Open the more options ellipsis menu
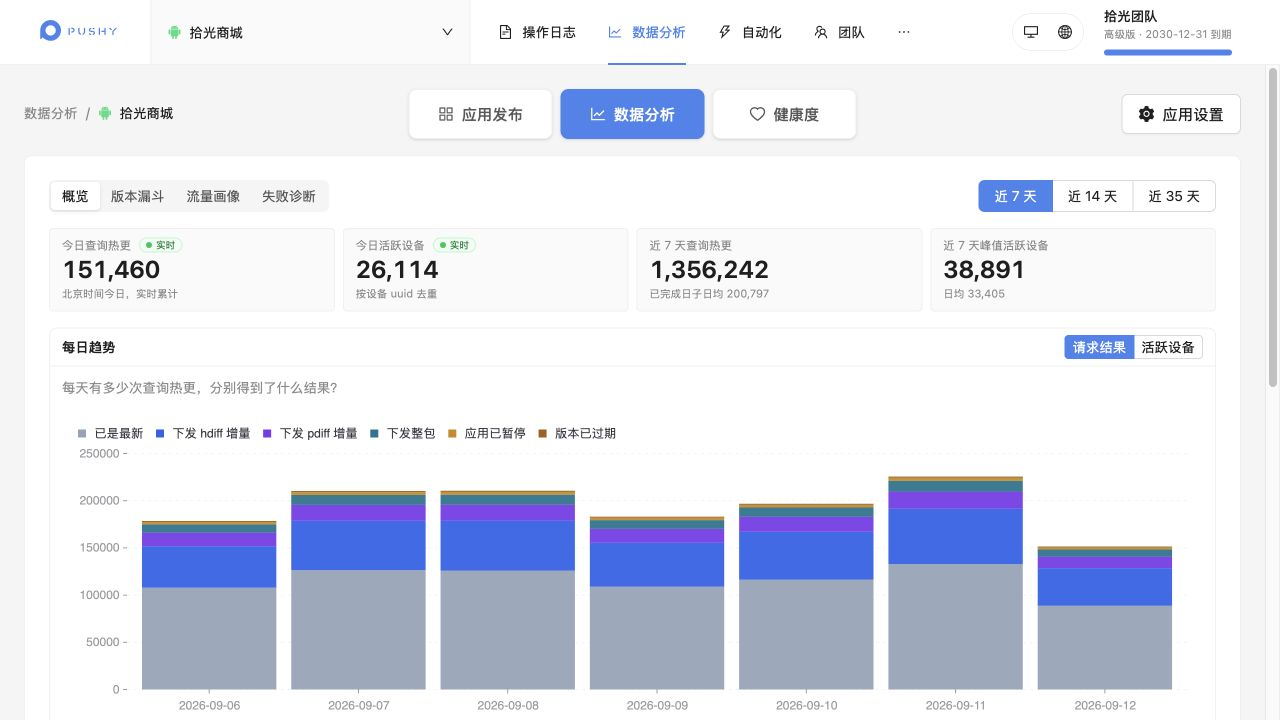The width and height of the screenshot is (1280, 720). coord(904,32)
